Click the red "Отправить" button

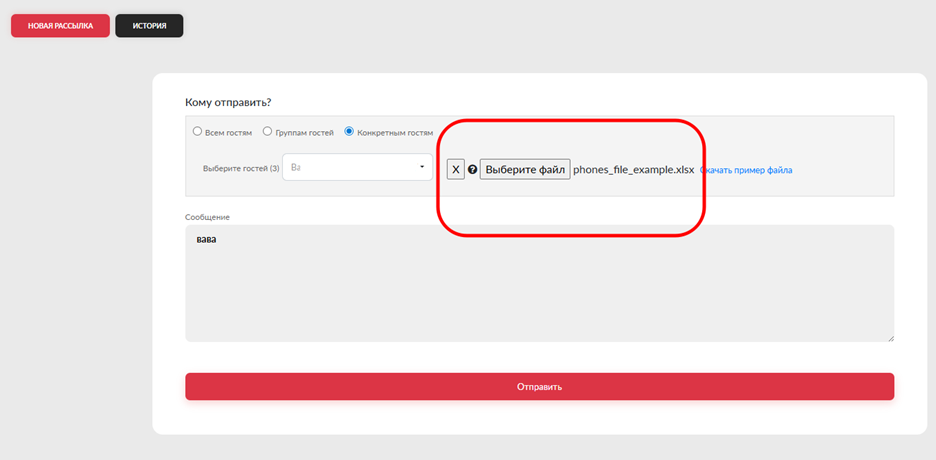point(539,386)
